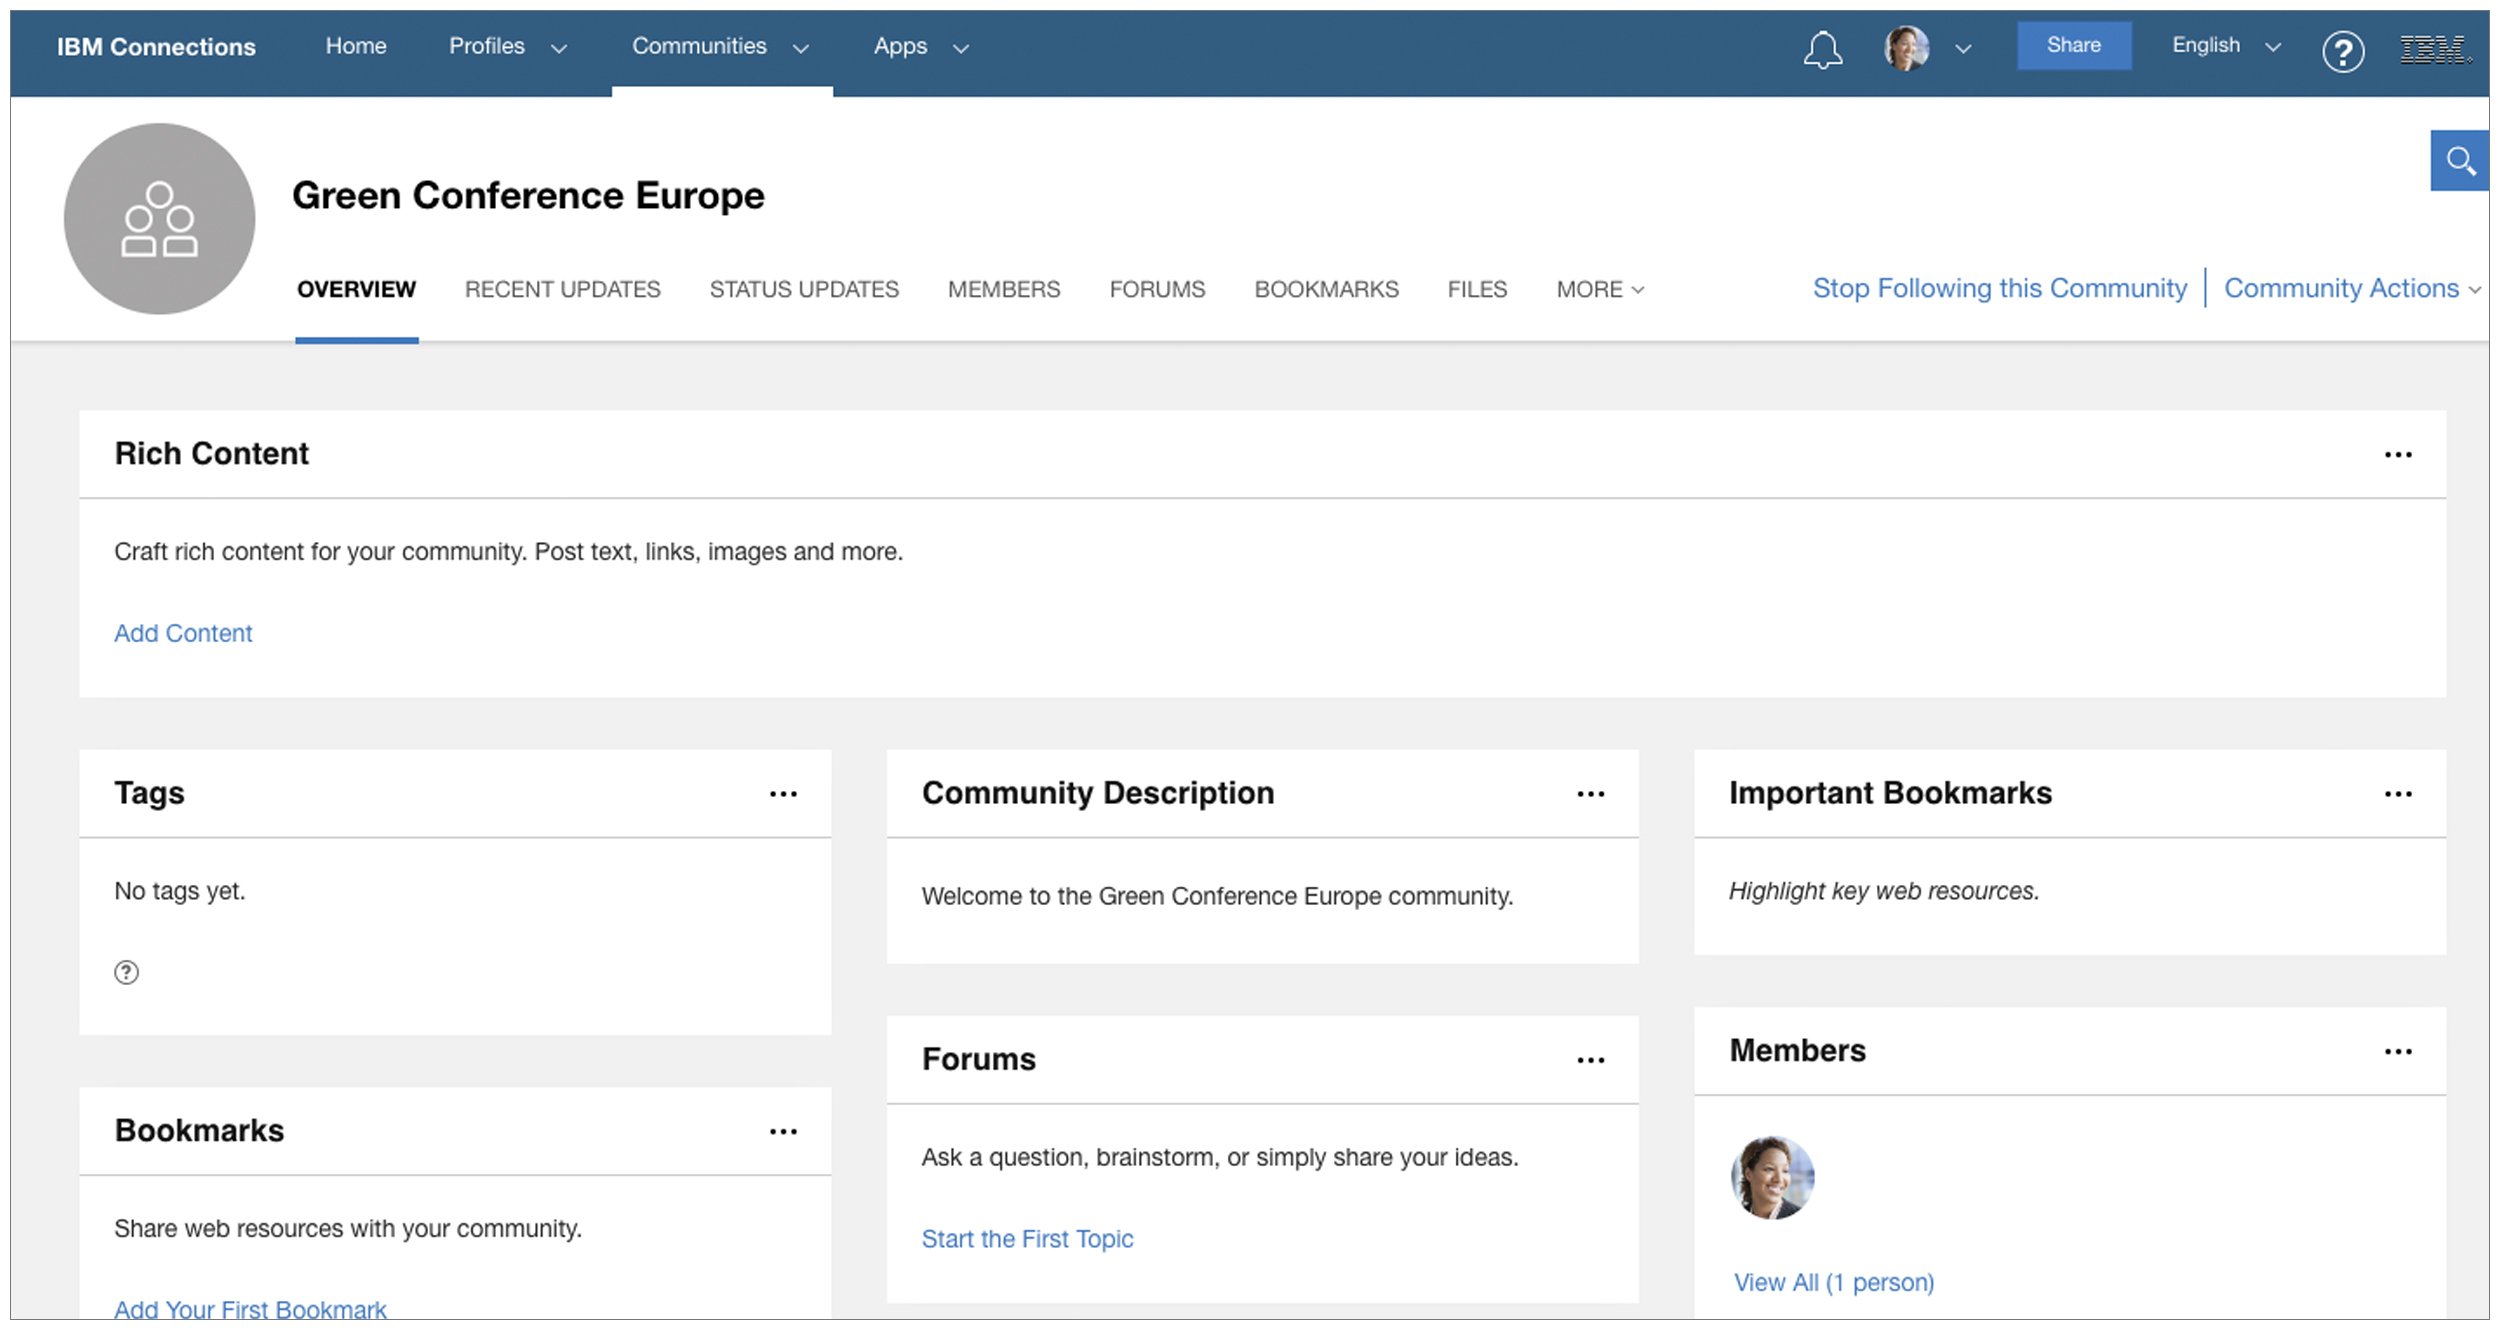Click the user avatar in top bar

point(1906,47)
